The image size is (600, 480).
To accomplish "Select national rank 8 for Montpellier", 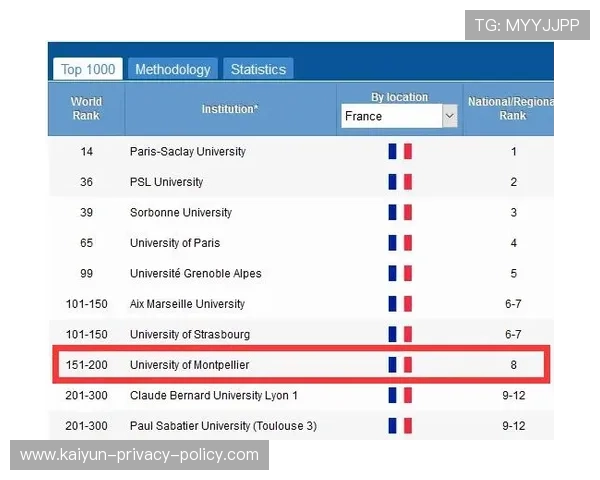I will coord(514,365).
